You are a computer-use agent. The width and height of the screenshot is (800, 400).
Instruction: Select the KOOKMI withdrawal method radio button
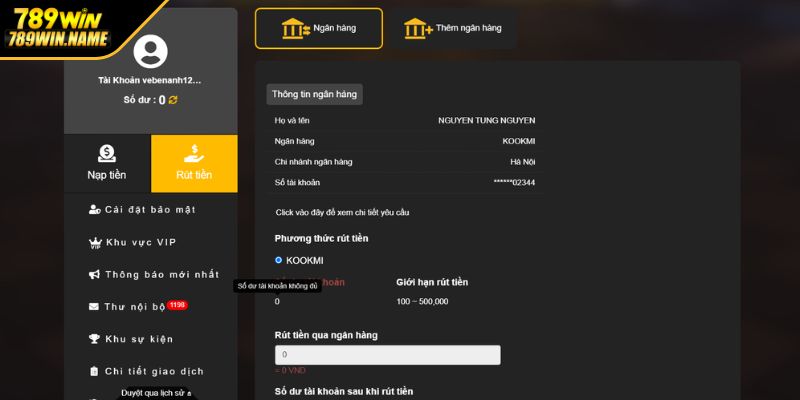pyautogui.click(x=278, y=260)
